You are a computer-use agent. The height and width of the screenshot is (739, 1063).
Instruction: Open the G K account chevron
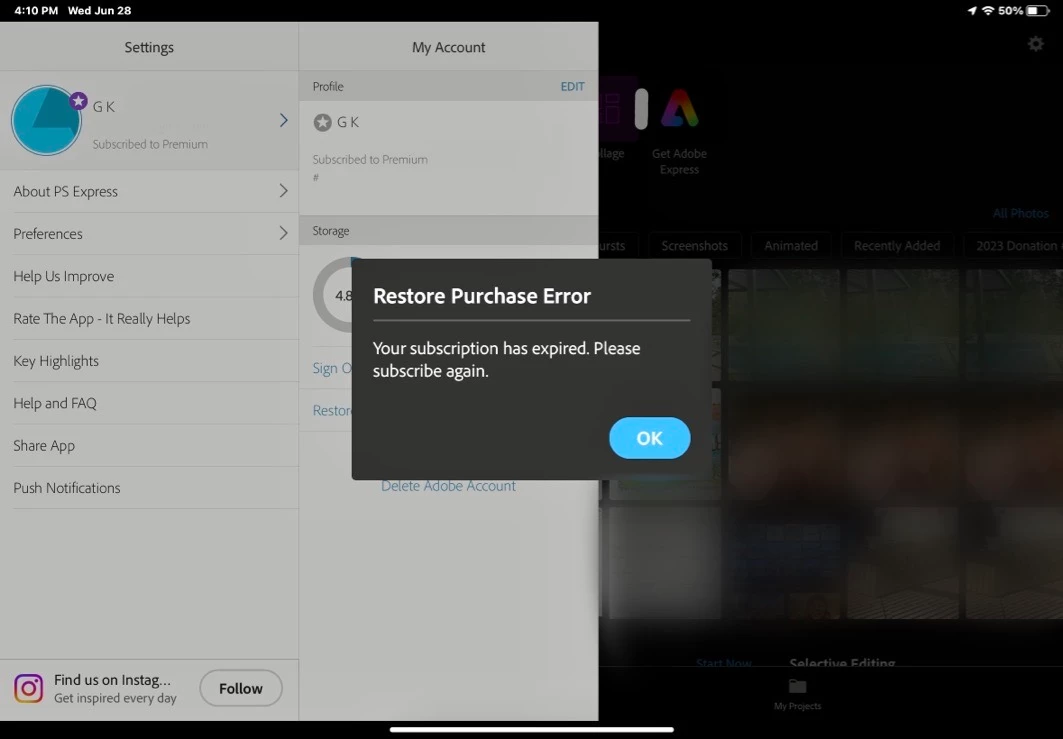click(x=283, y=120)
